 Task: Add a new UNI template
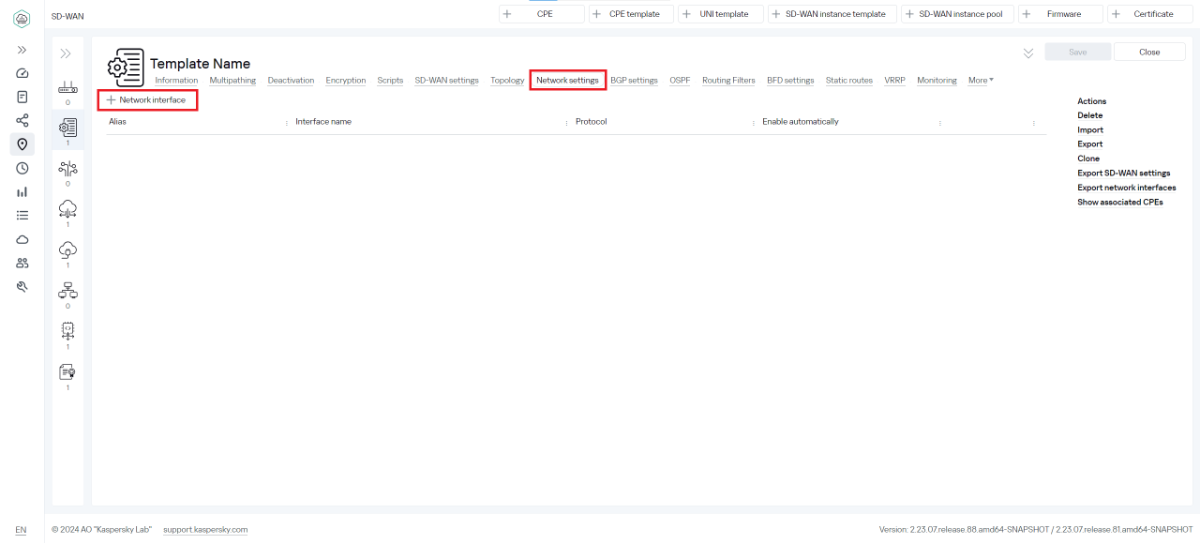pos(720,14)
